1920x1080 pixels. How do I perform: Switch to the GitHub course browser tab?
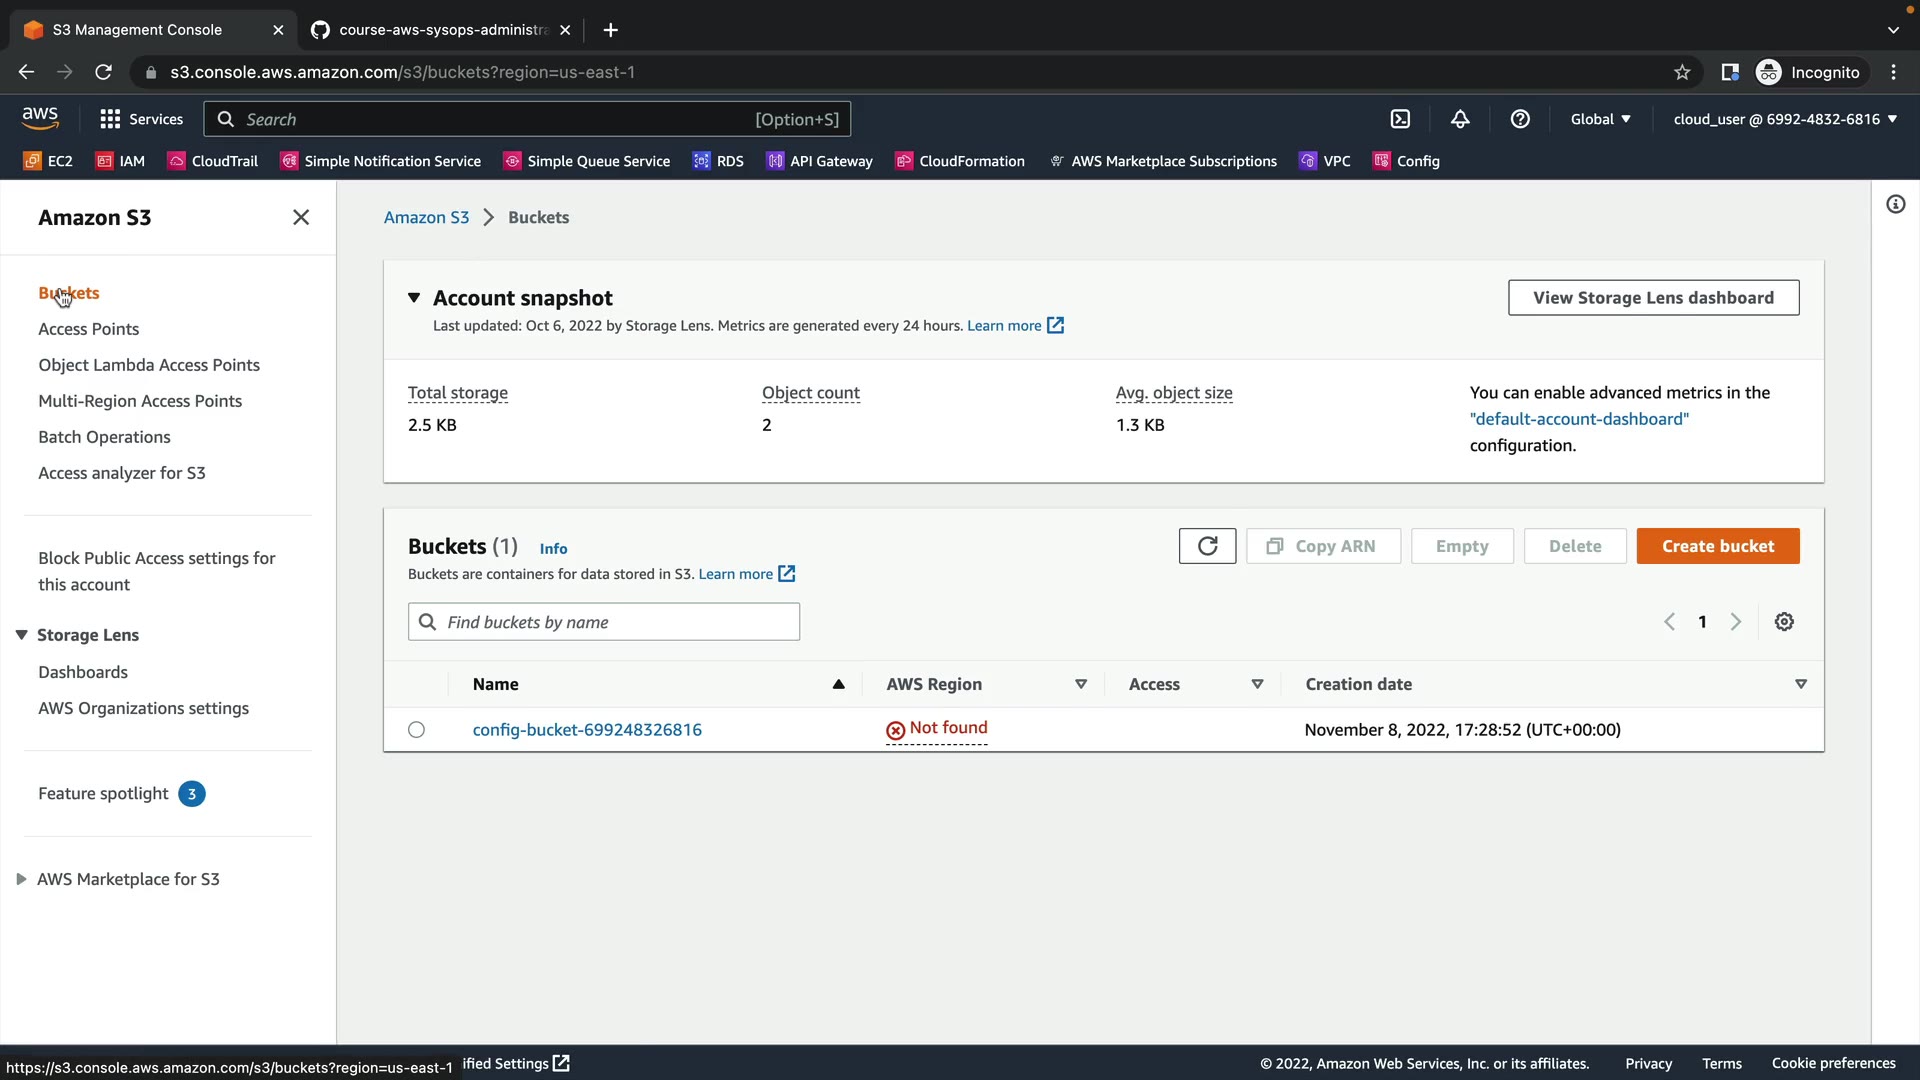440,30
